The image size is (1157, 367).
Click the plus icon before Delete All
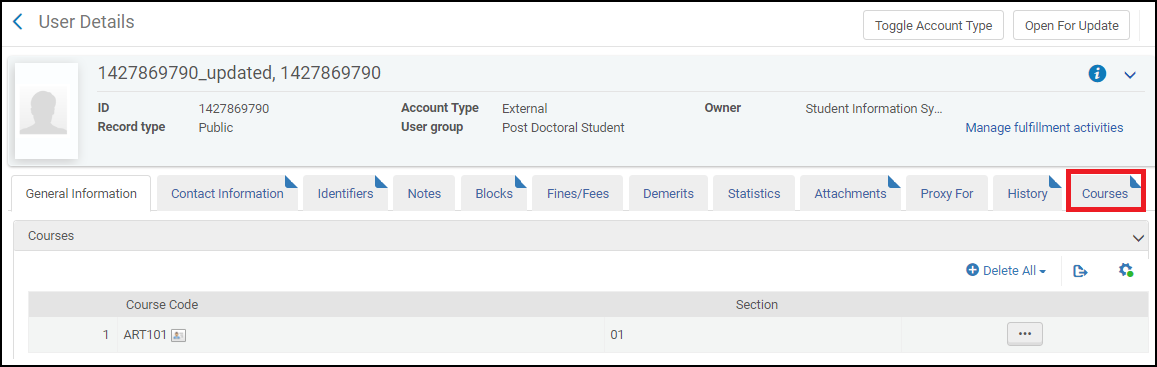pos(972,271)
